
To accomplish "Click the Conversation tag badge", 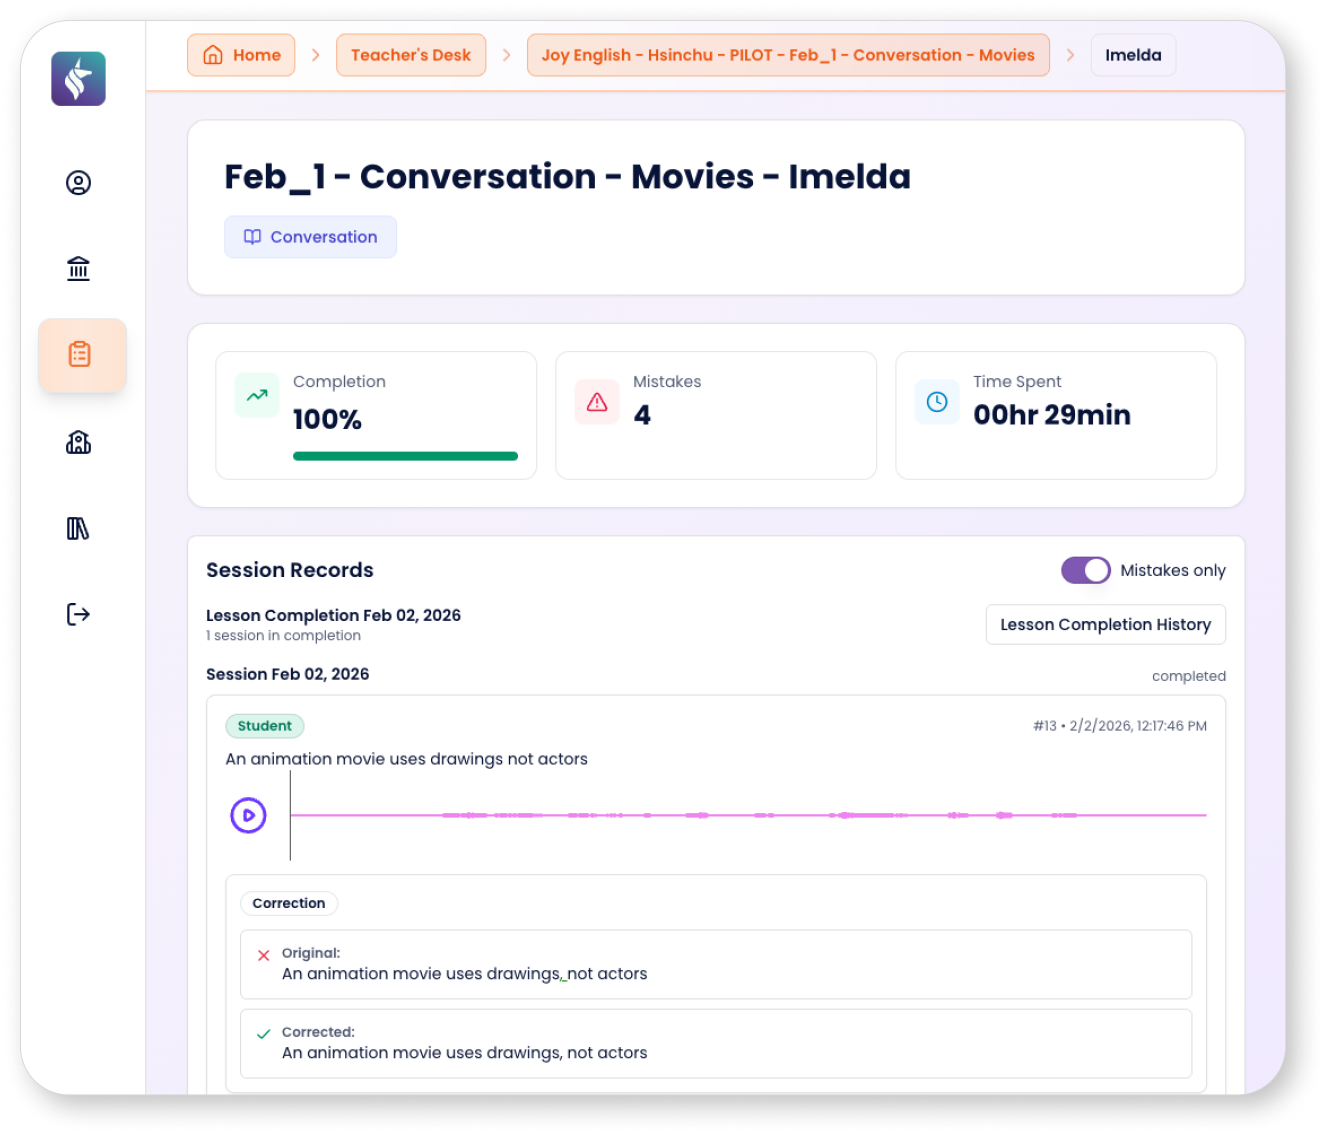I will [x=310, y=237].
